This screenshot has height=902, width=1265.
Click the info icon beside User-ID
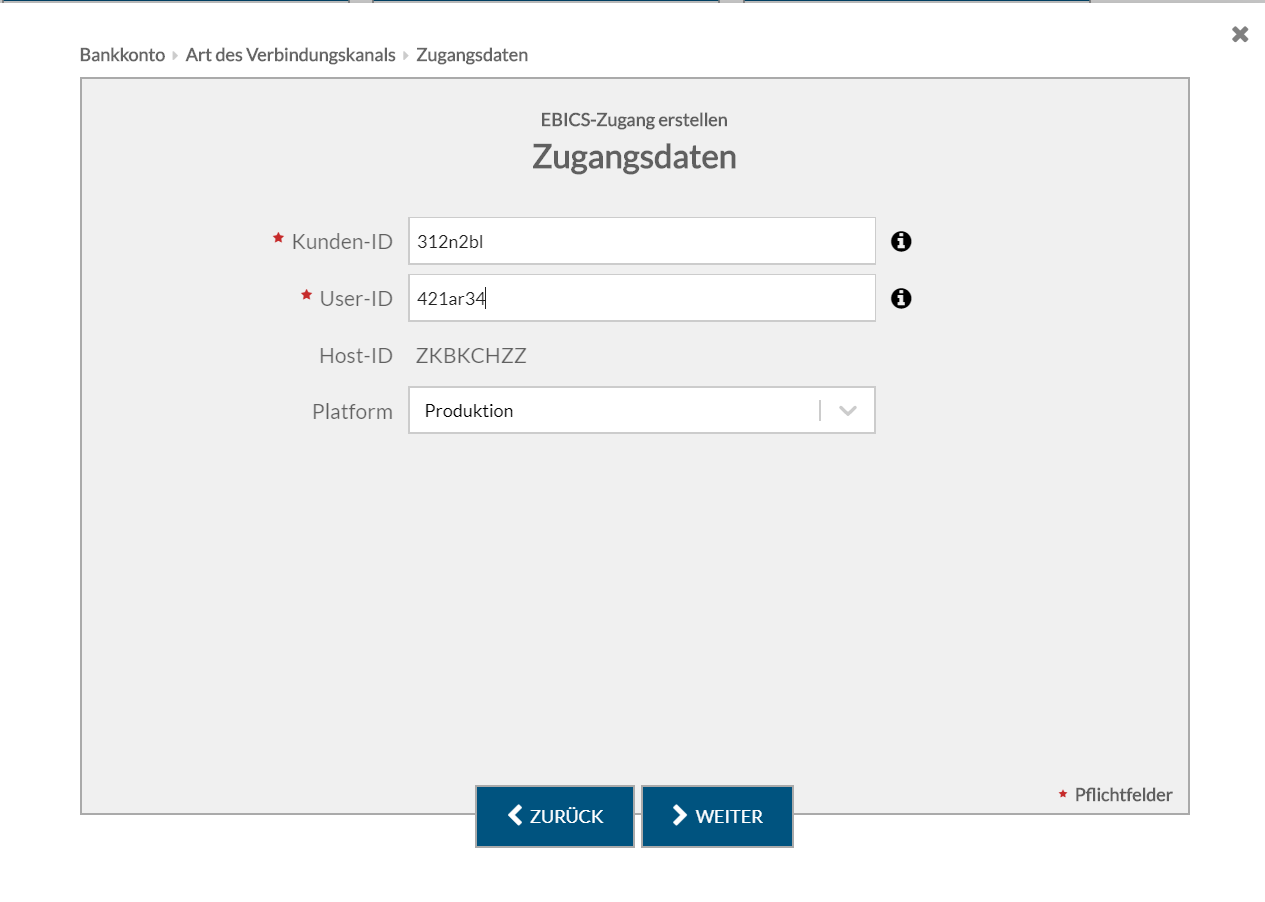(x=901, y=298)
